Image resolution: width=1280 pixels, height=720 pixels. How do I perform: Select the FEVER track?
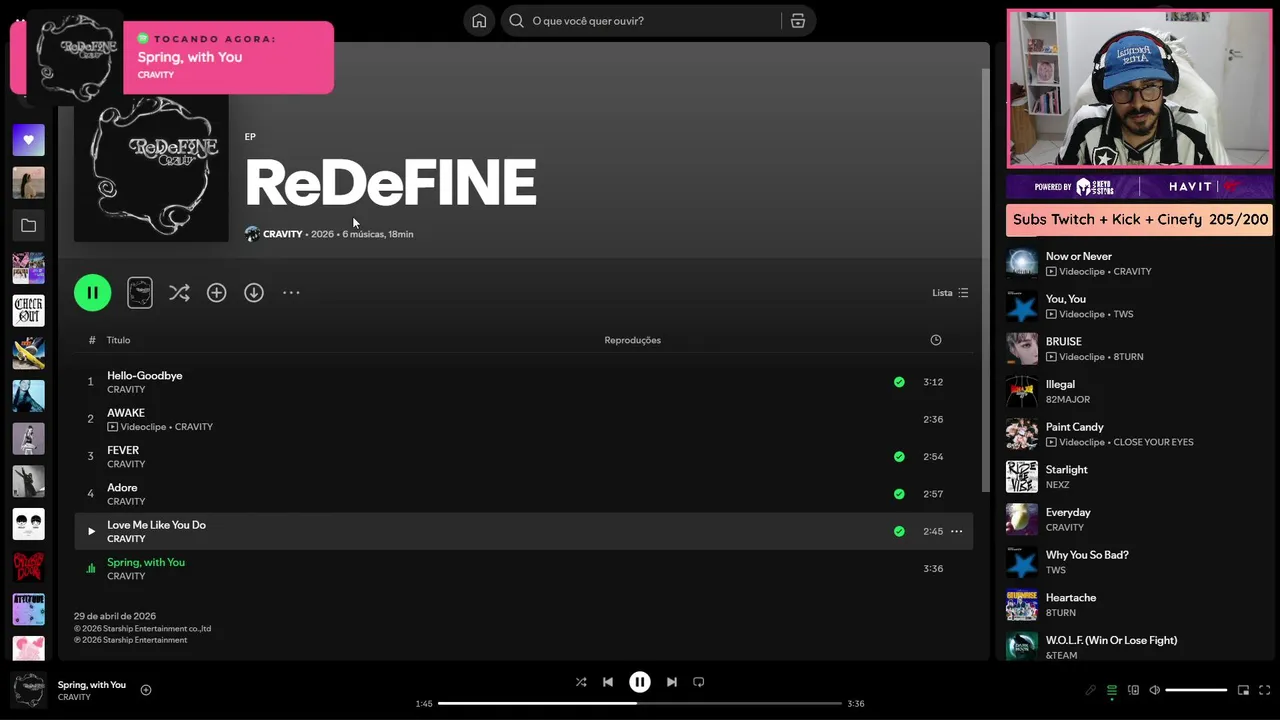tap(523, 457)
